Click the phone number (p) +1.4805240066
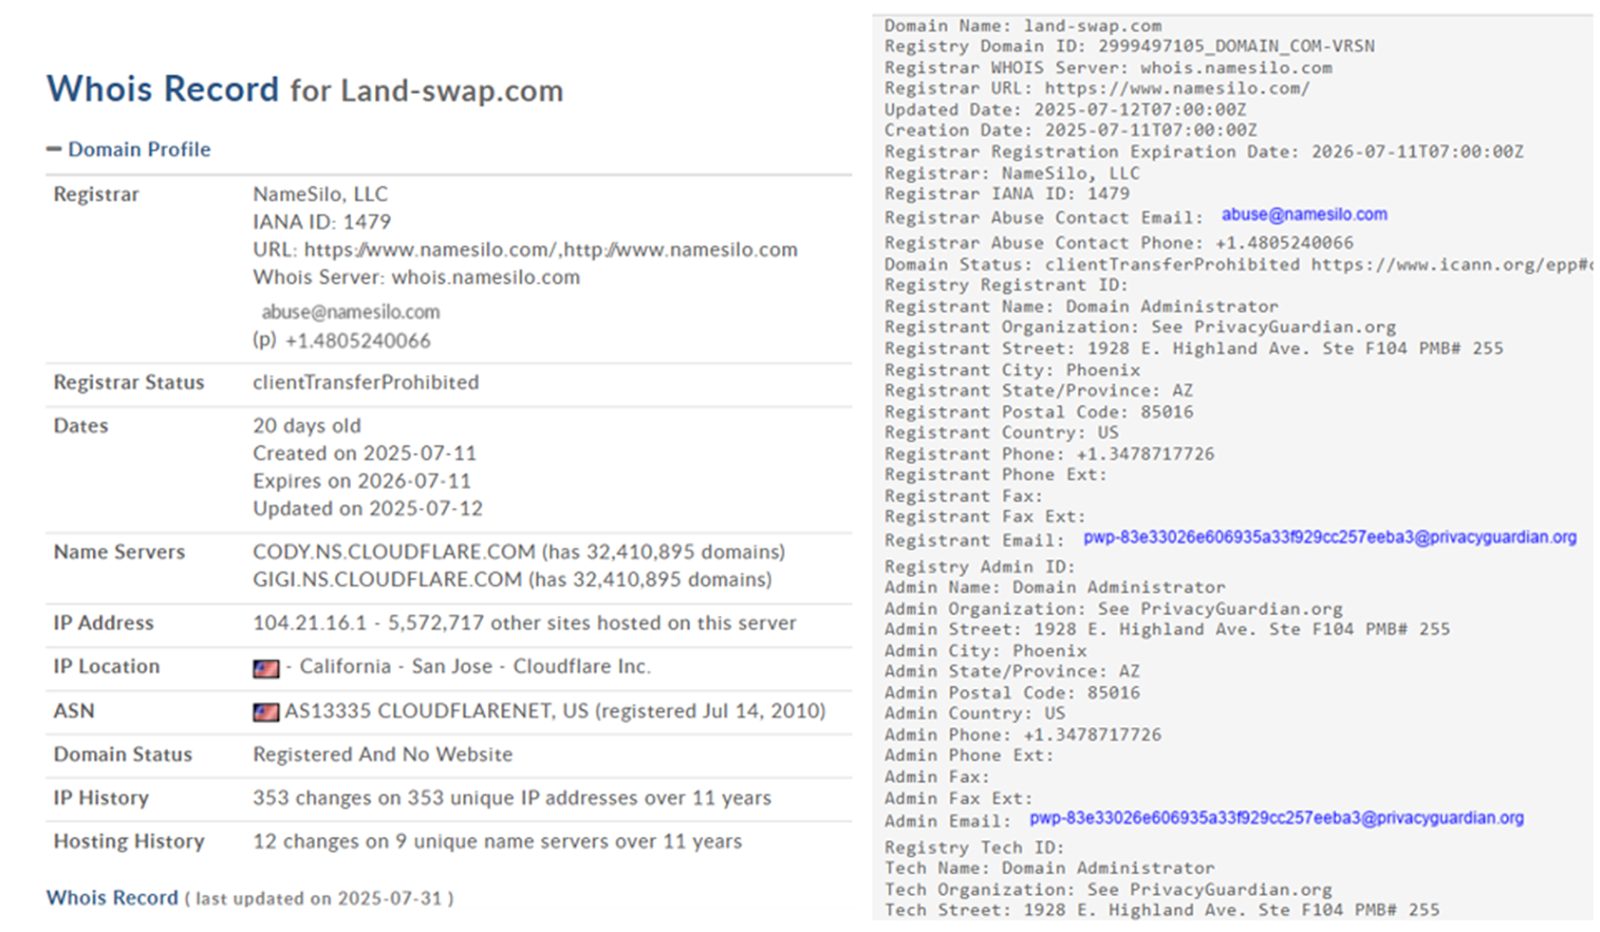The height and width of the screenshot is (932, 1600). (x=342, y=341)
